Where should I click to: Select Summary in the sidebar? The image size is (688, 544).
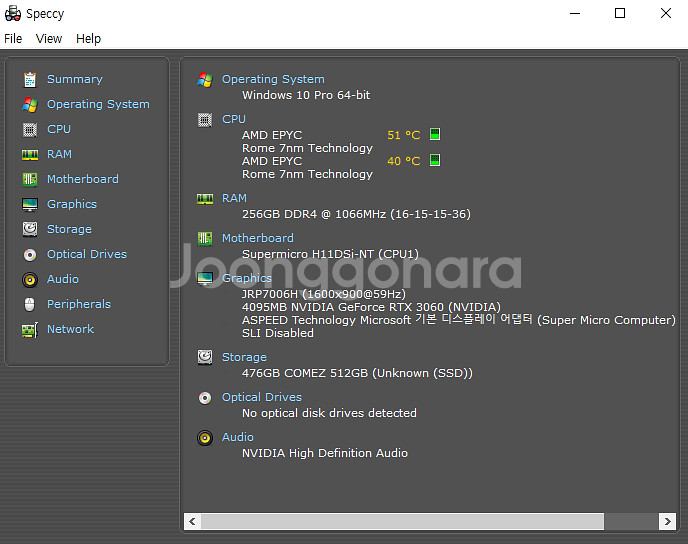[x=75, y=79]
